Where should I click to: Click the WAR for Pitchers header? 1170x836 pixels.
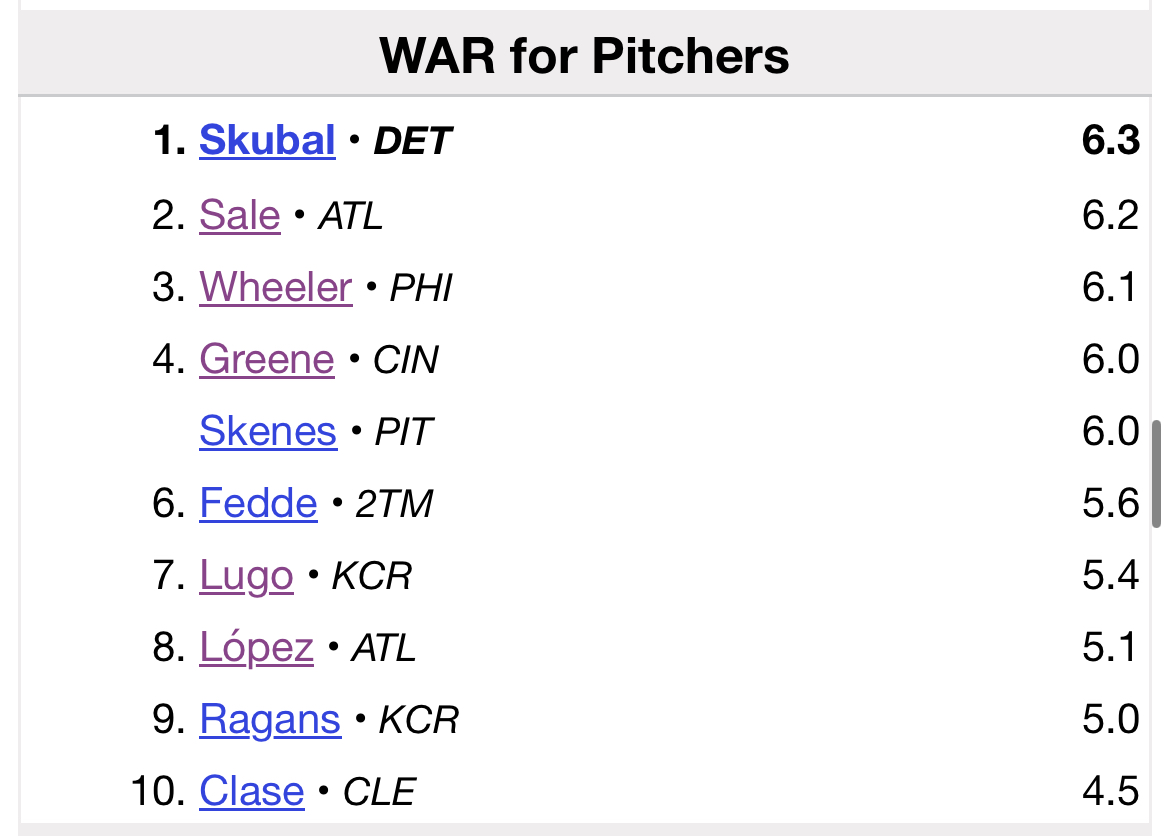(584, 55)
